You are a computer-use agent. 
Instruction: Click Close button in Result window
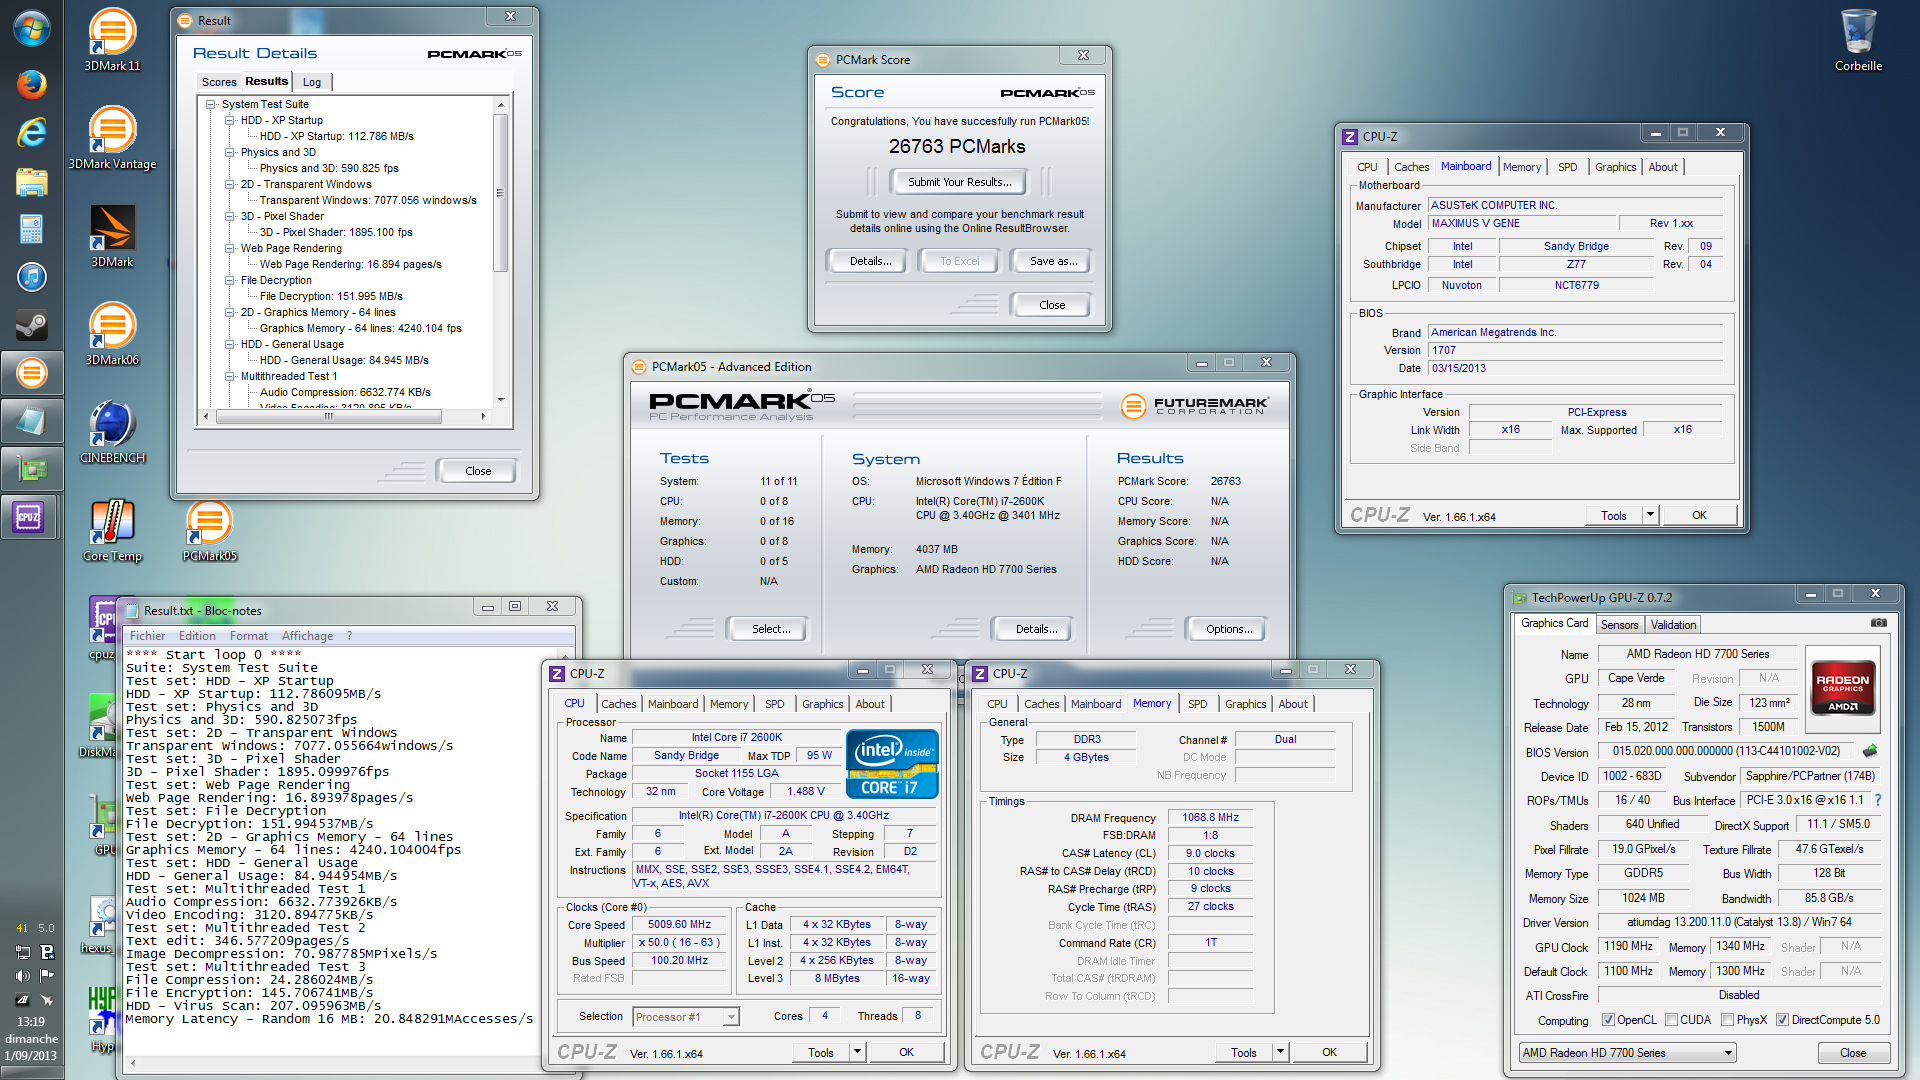click(x=478, y=471)
